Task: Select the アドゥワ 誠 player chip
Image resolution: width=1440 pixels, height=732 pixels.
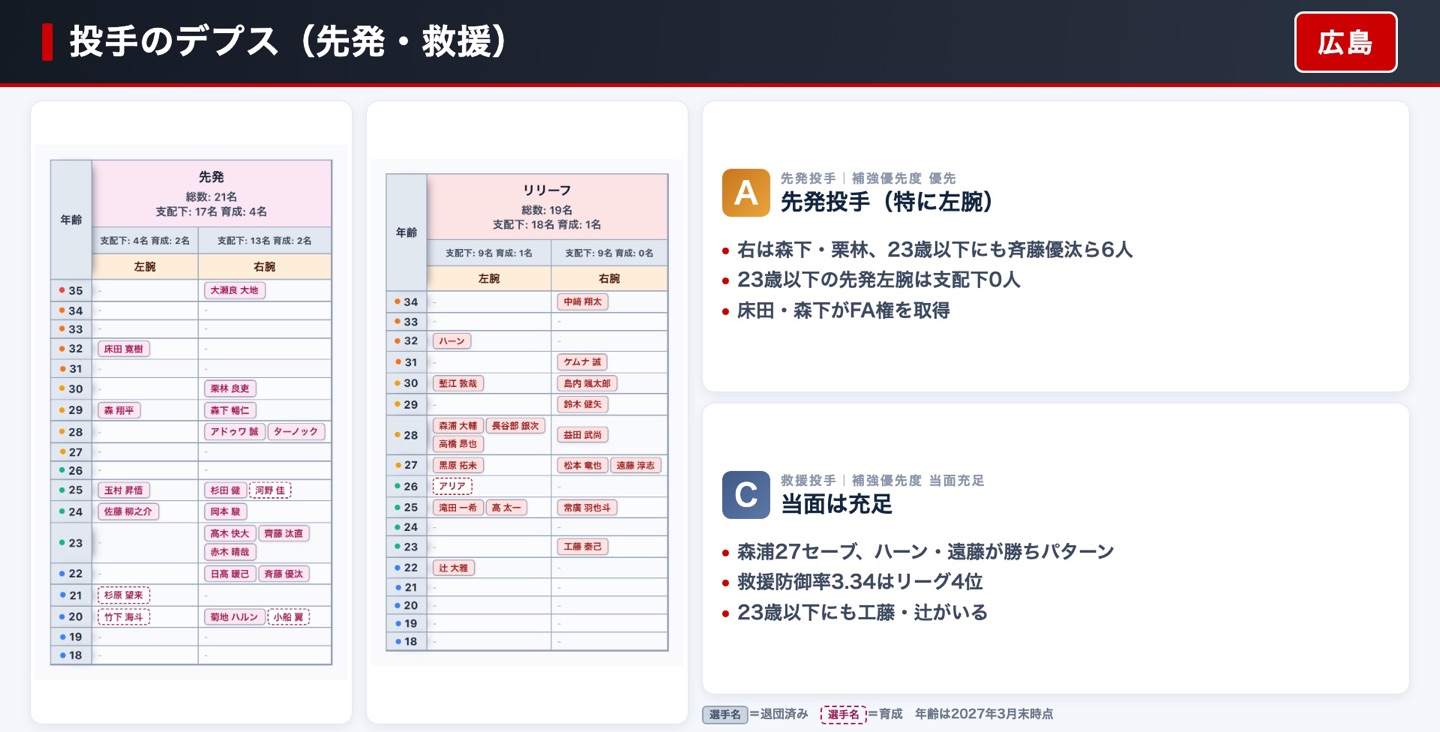Action: [x=234, y=432]
